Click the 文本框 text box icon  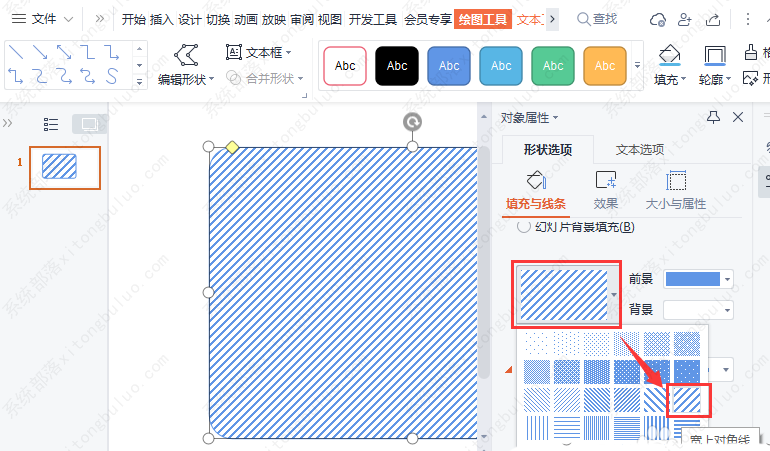(x=234, y=52)
